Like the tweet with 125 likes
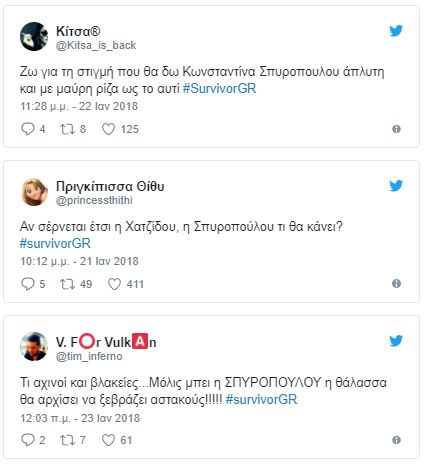 pyautogui.click(x=108, y=129)
